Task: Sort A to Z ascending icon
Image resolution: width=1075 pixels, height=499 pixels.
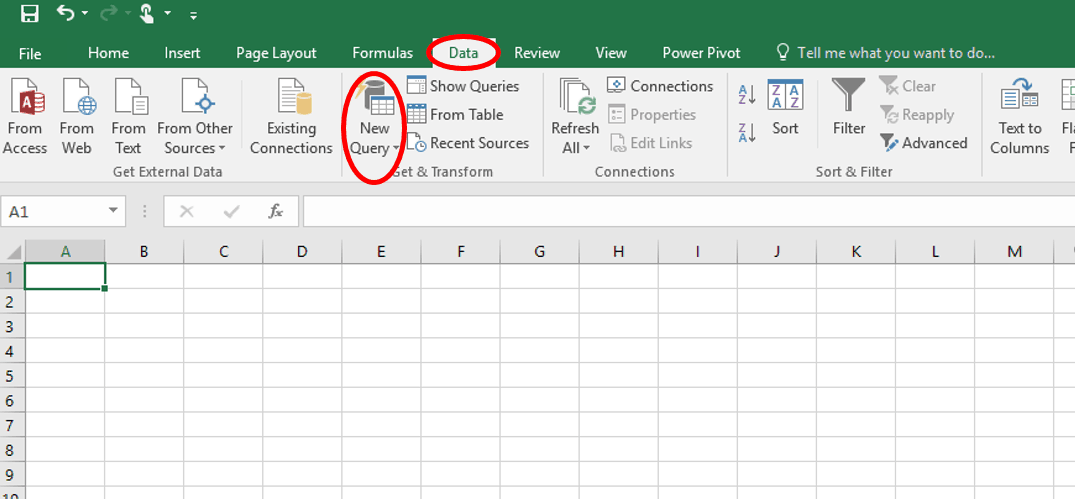Action: click(747, 95)
